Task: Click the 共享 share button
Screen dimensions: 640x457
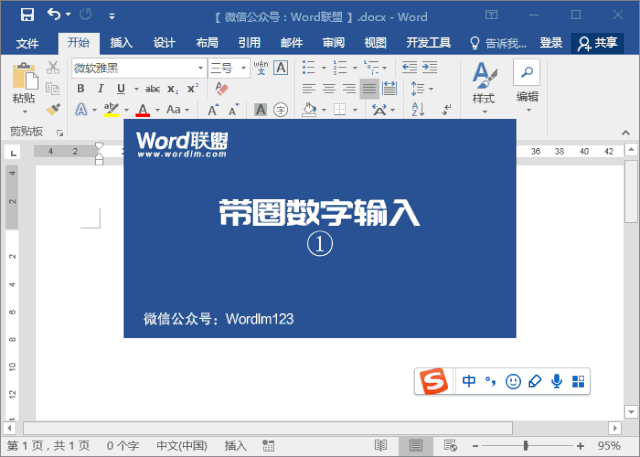Action: (597, 43)
